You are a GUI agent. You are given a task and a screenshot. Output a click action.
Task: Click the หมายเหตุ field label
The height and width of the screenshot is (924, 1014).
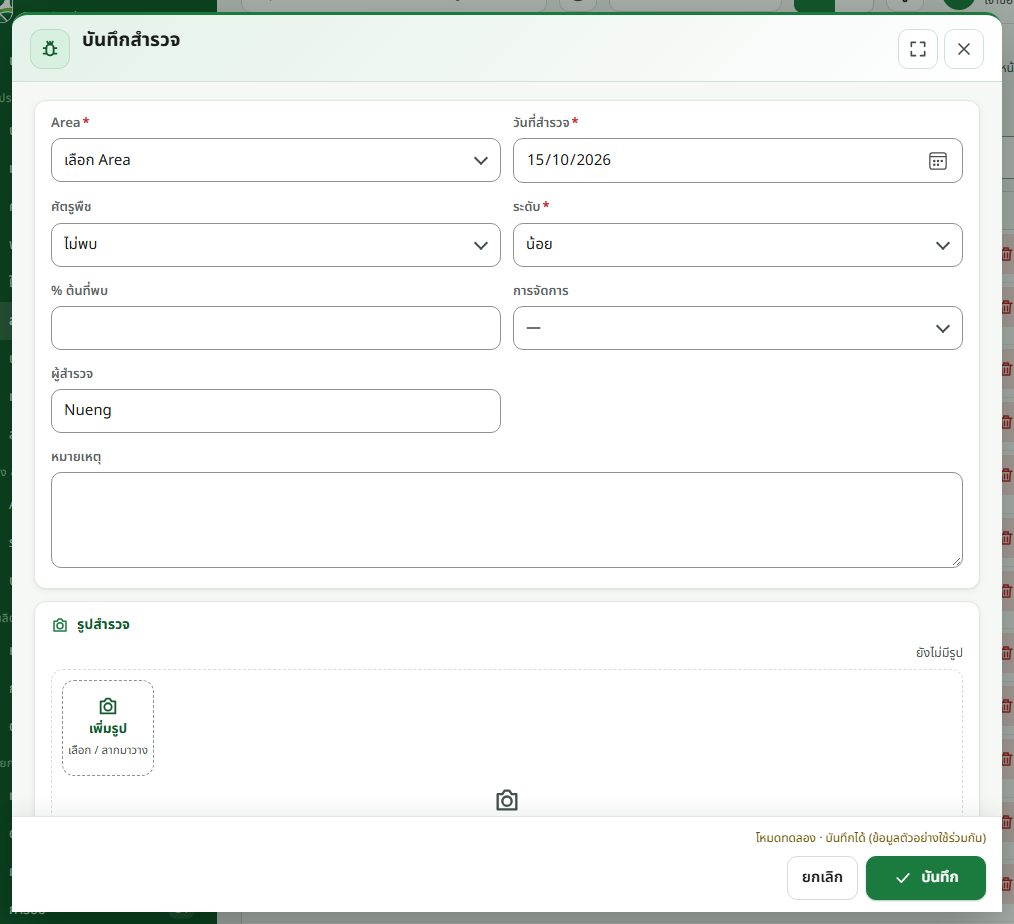pos(76,457)
